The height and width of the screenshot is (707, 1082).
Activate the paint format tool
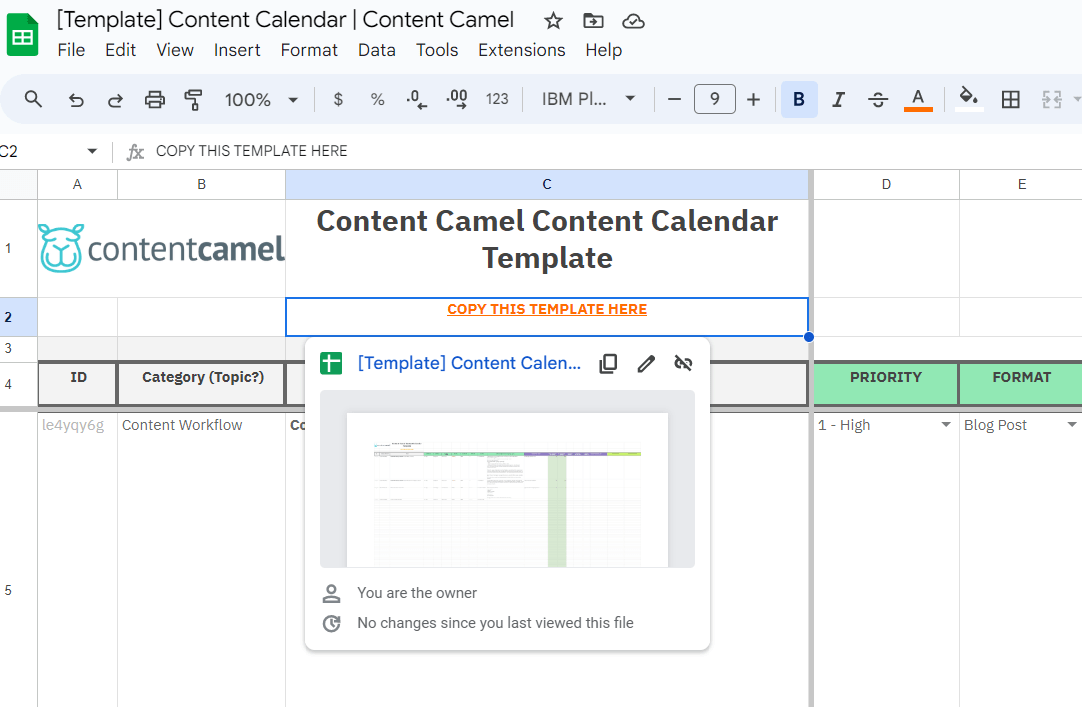193,100
